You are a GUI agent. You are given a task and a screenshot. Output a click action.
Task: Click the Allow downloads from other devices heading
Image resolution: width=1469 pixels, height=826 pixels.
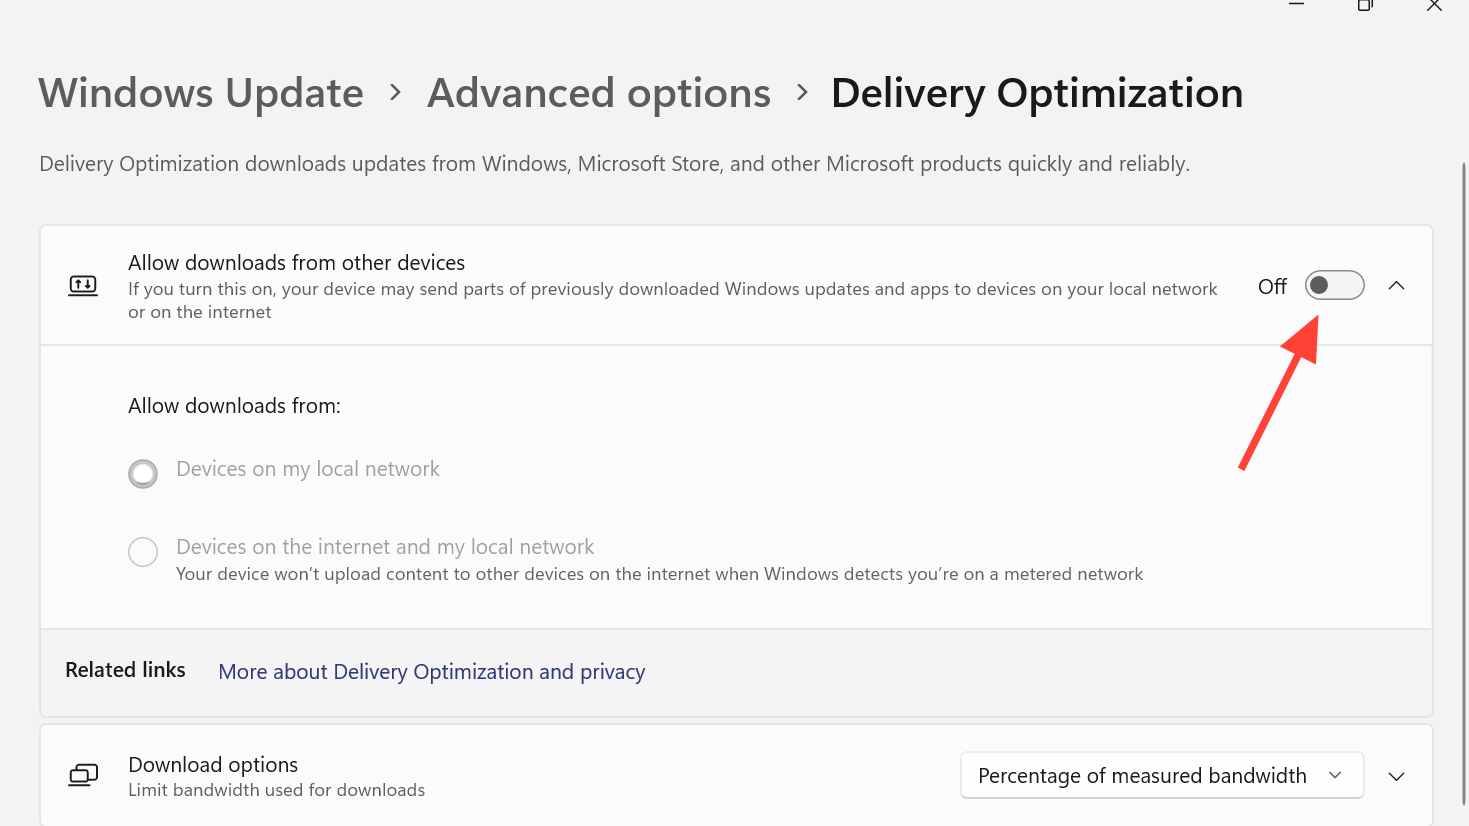tap(296, 263)
